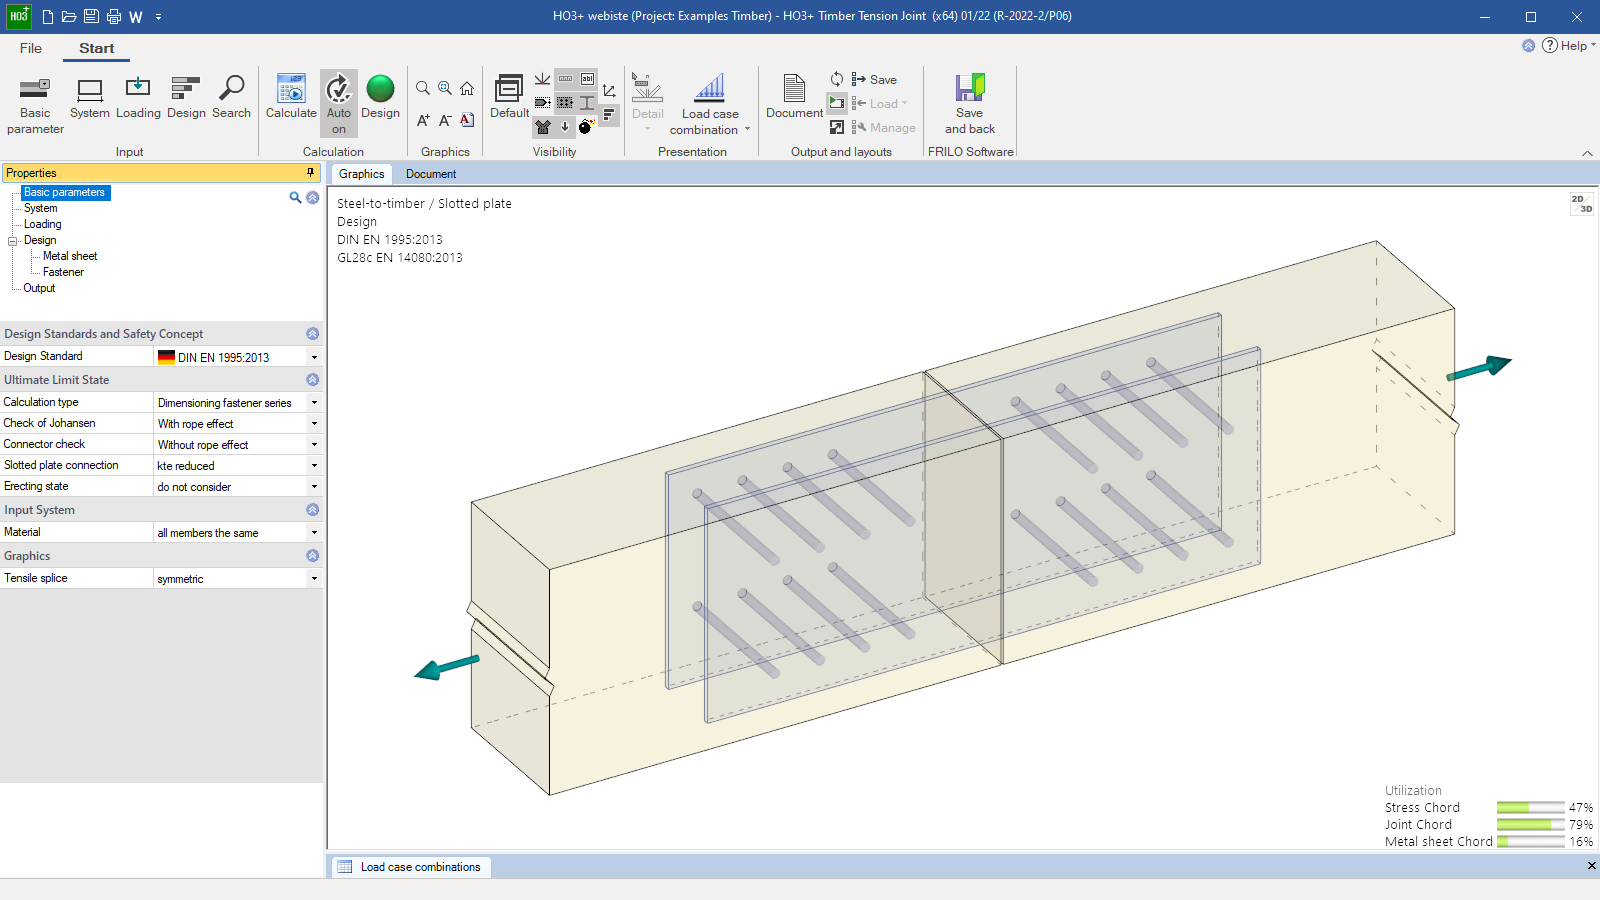
Task: Open the Design Standard dropdown
Action: 314,357
